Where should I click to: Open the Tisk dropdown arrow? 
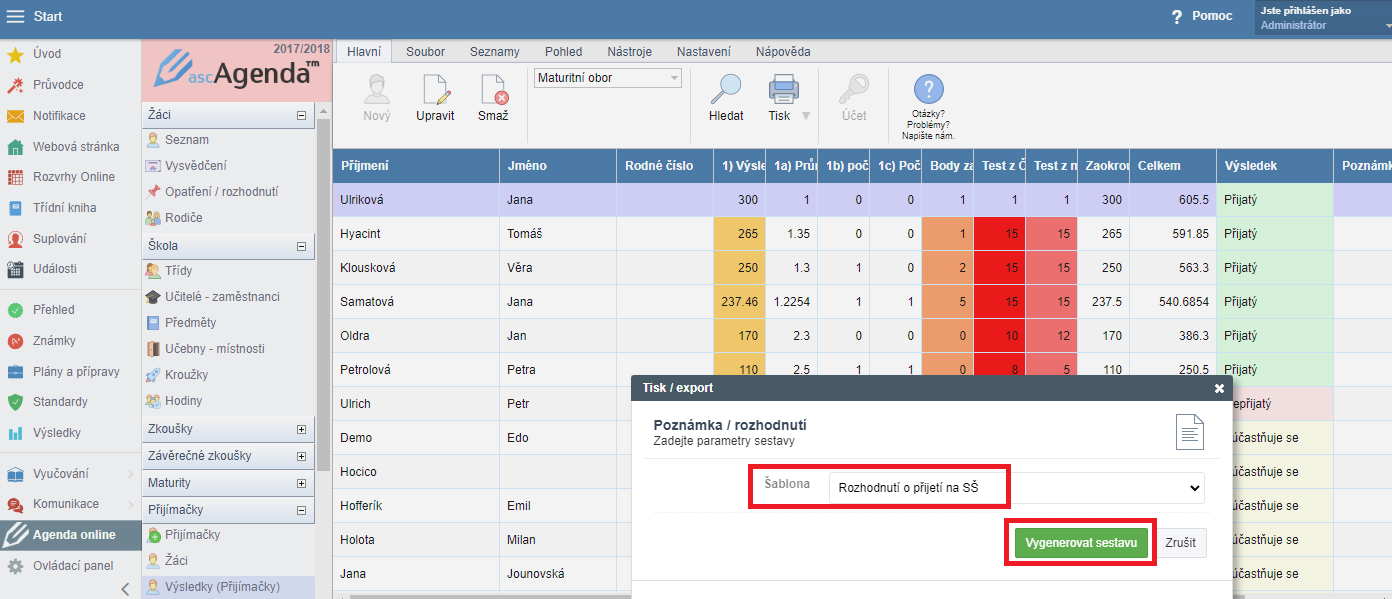click(806, 116)
